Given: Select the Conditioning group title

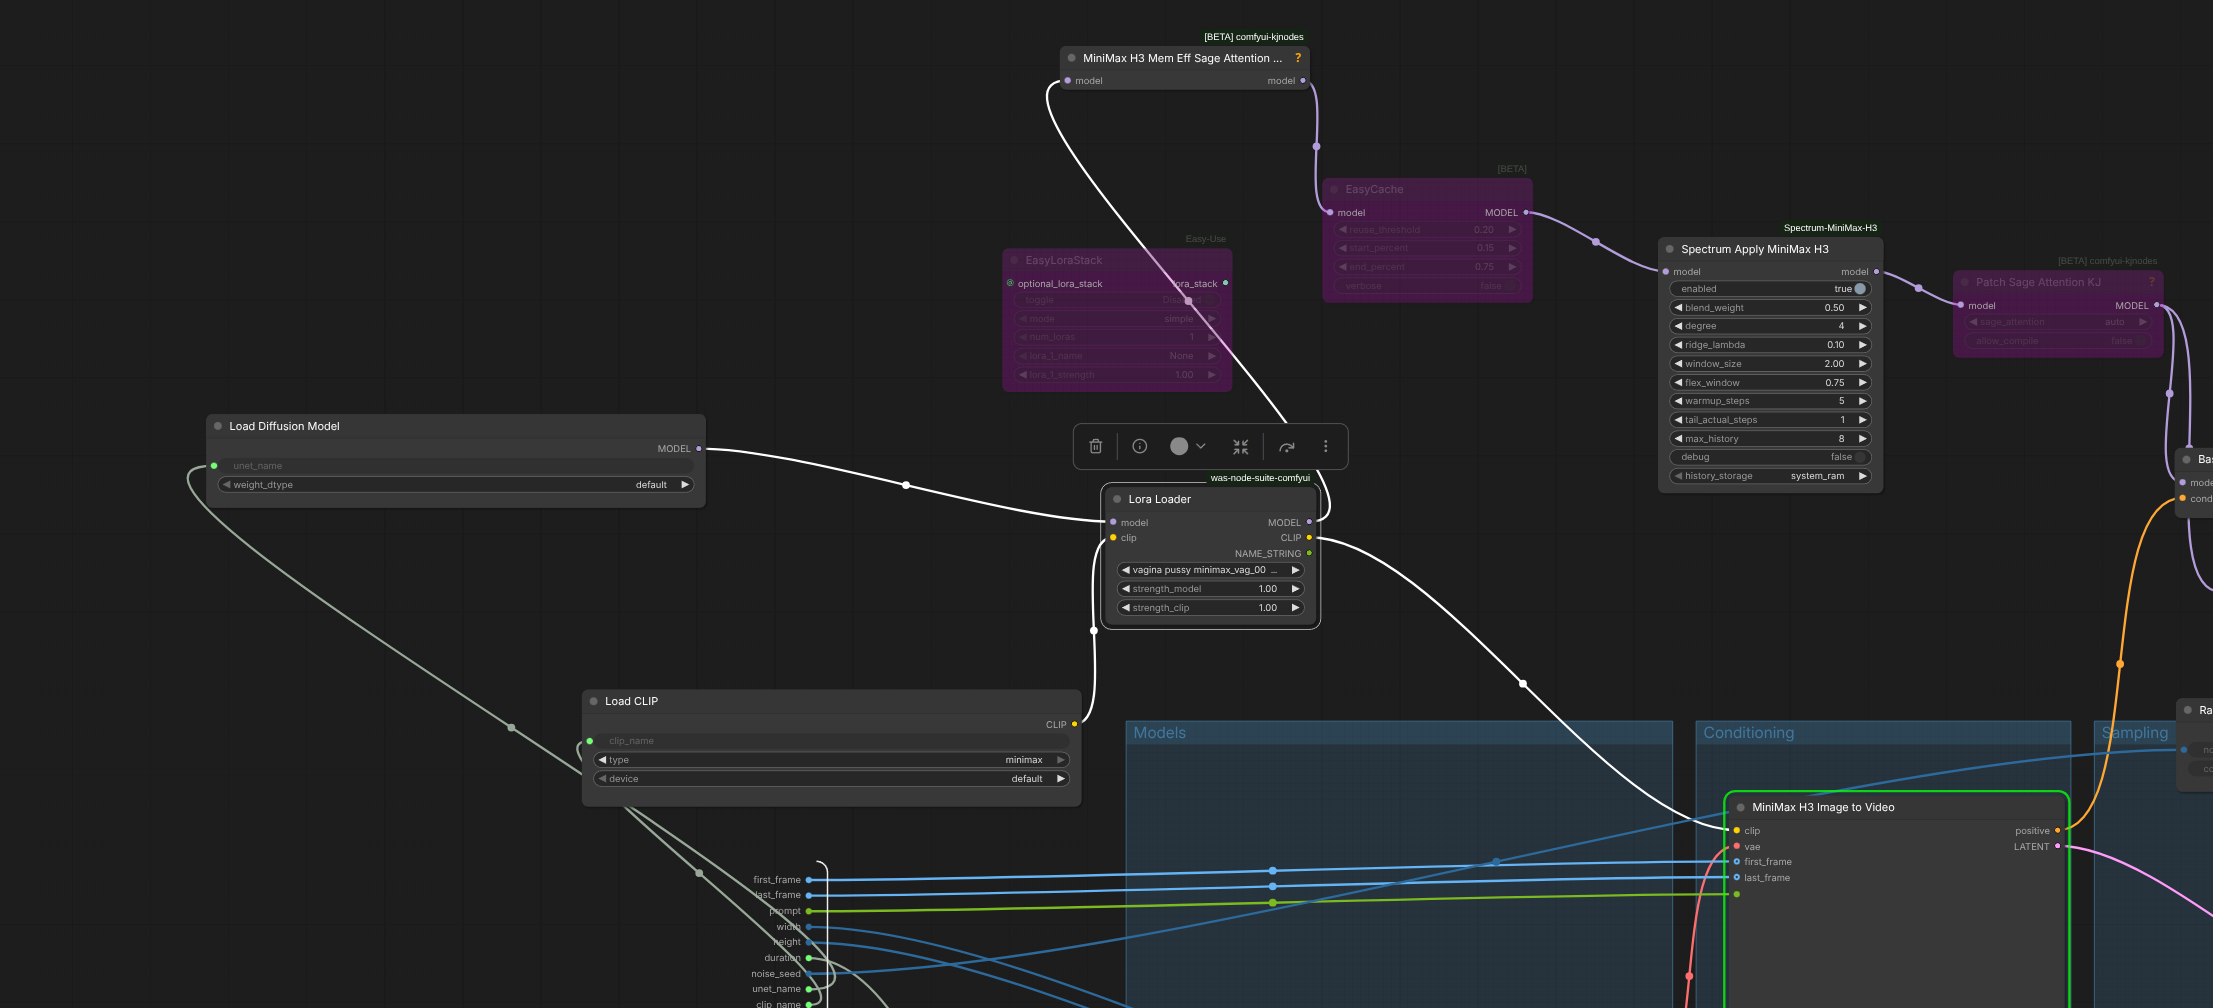Looking at the screenshot, I should coord(1749,733).
